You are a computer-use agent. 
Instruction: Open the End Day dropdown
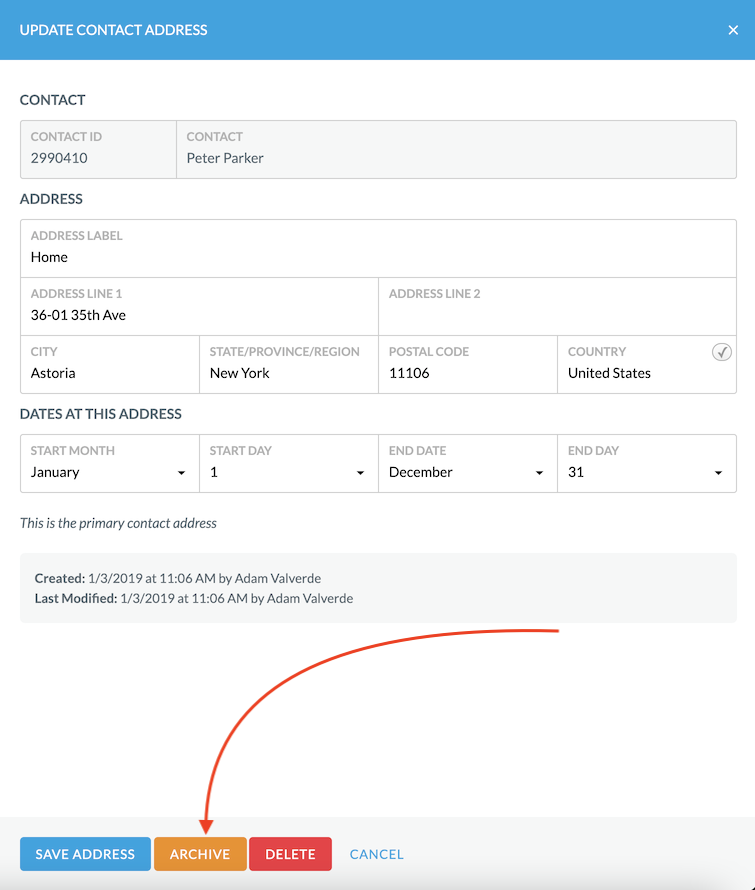[x=647, y=464]
